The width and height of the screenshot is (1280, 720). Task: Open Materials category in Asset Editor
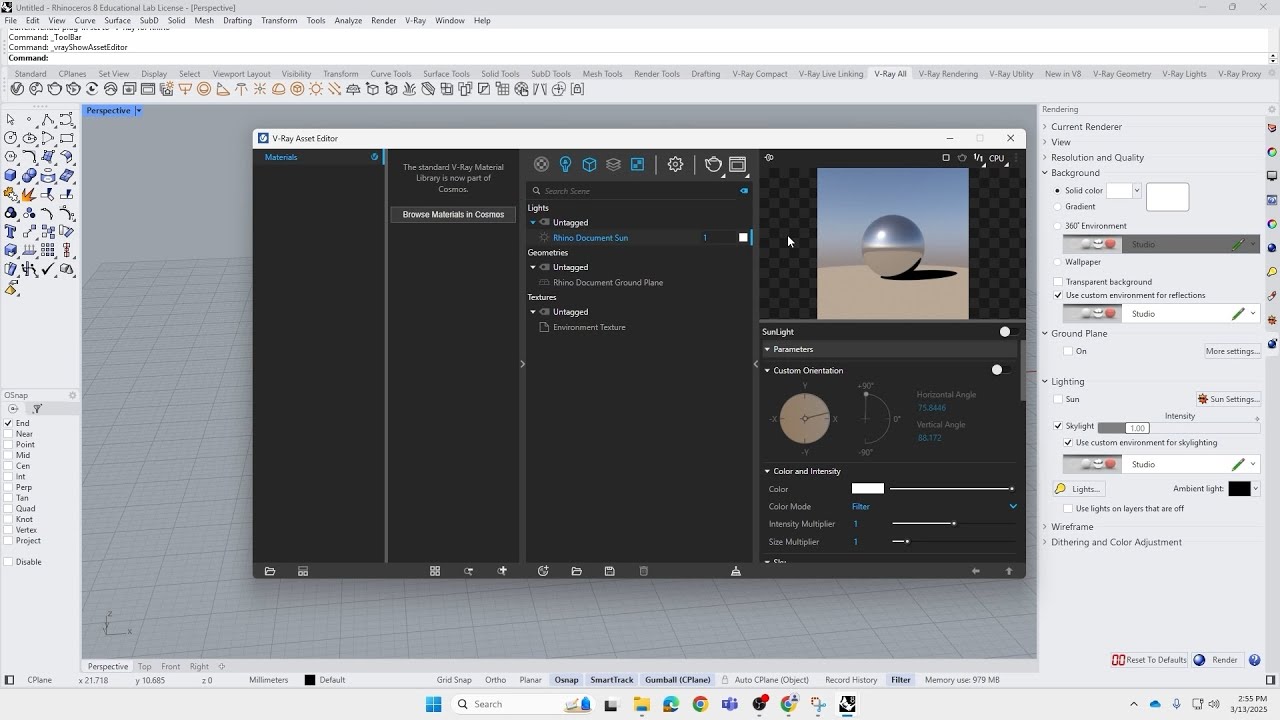coord(541,165)
